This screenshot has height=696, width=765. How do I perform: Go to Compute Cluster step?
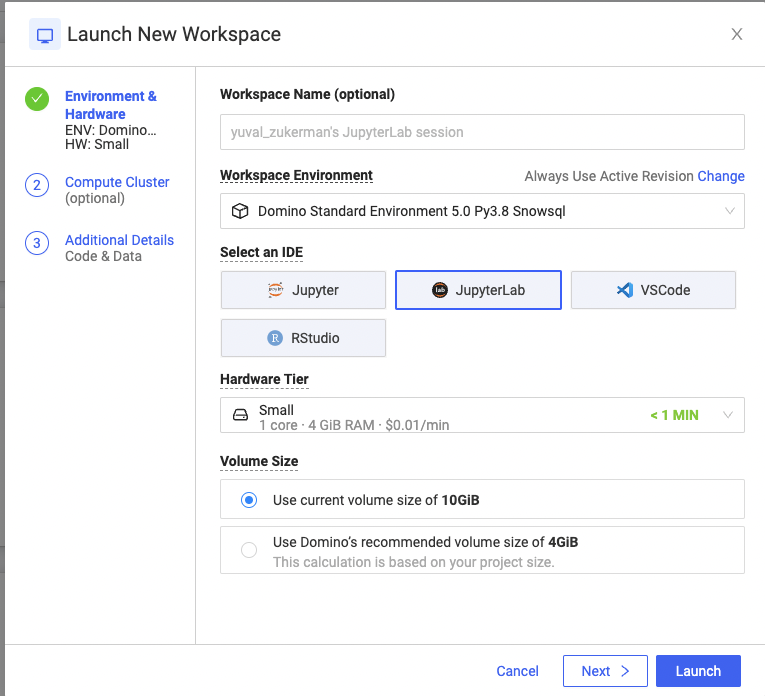point(117,182)
